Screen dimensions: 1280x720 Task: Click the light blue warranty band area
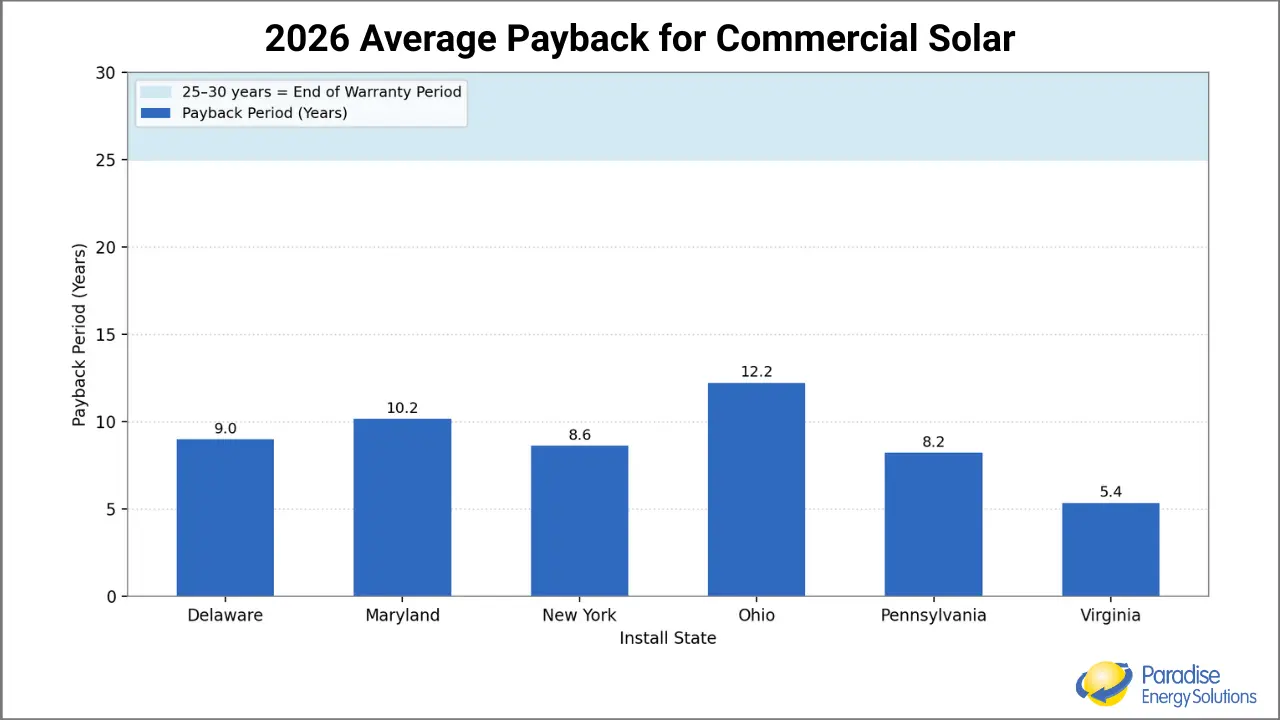click(800, 115)
